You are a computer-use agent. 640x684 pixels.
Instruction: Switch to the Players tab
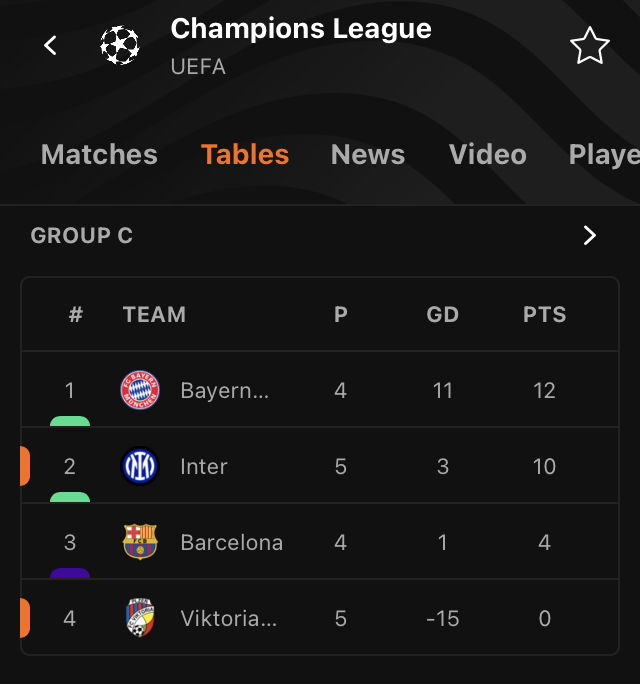coord(604,155)
